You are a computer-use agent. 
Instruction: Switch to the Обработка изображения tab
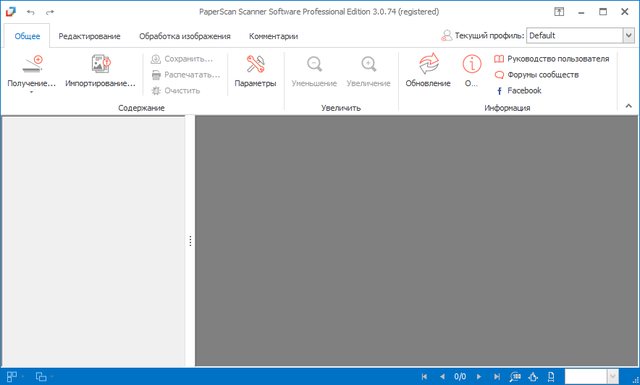tap(184, 36)
